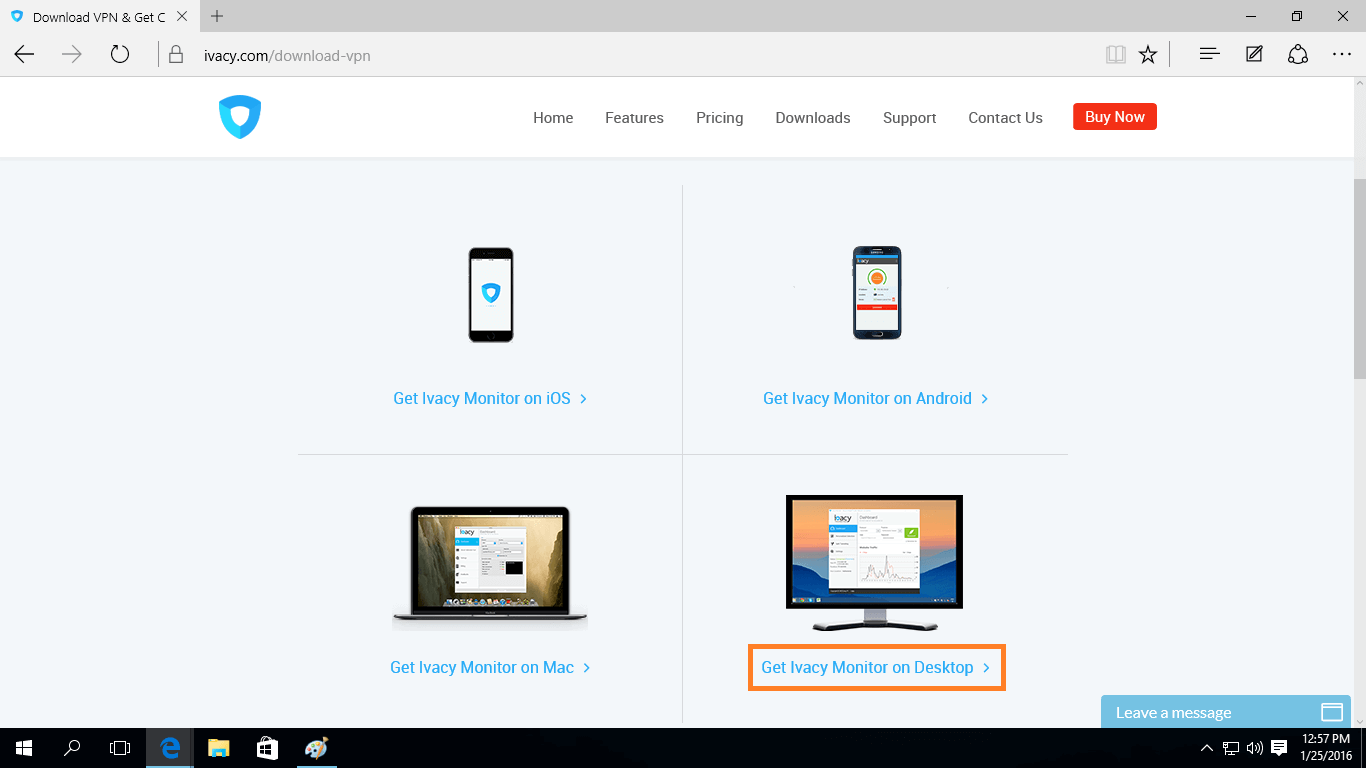Open the Edge More actions ellipsis

pos(1342,55)
